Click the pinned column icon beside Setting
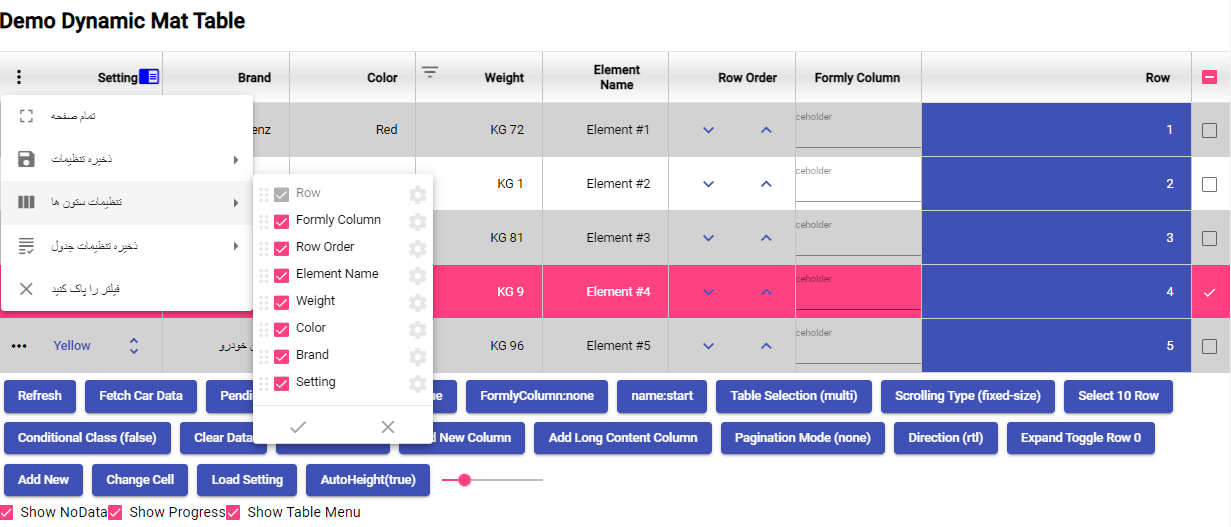Screen dimensions: 1231x527 pos(149,77)
